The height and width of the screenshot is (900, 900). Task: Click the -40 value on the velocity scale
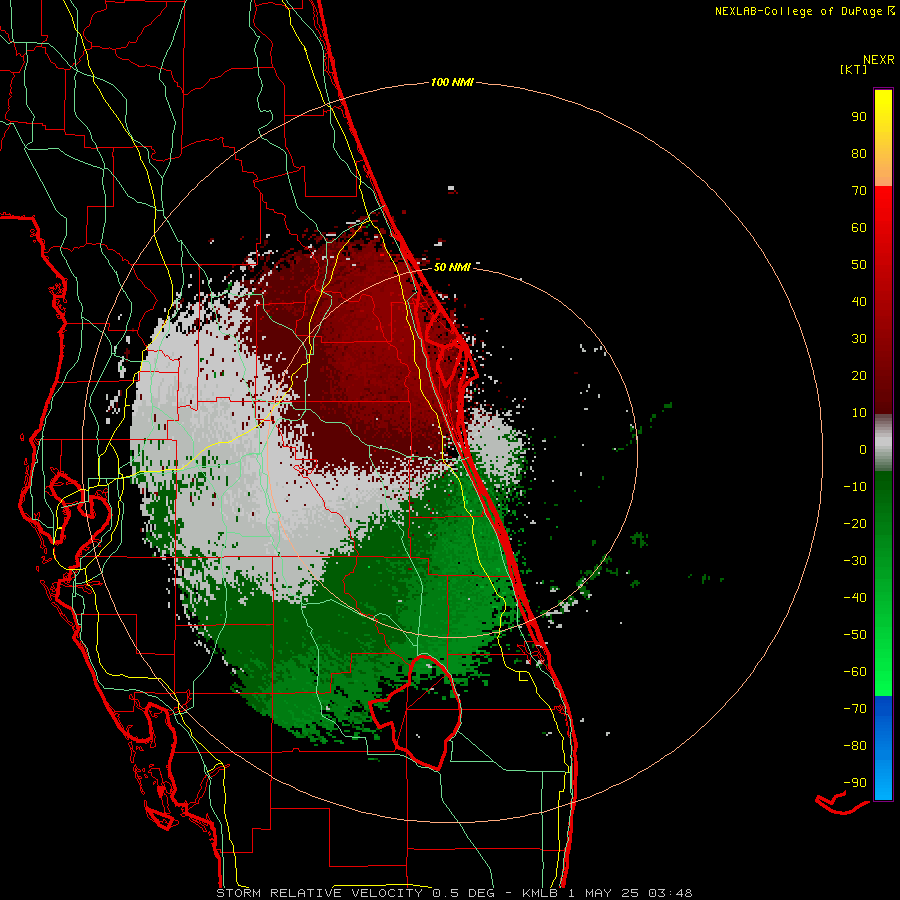(855, 598)
